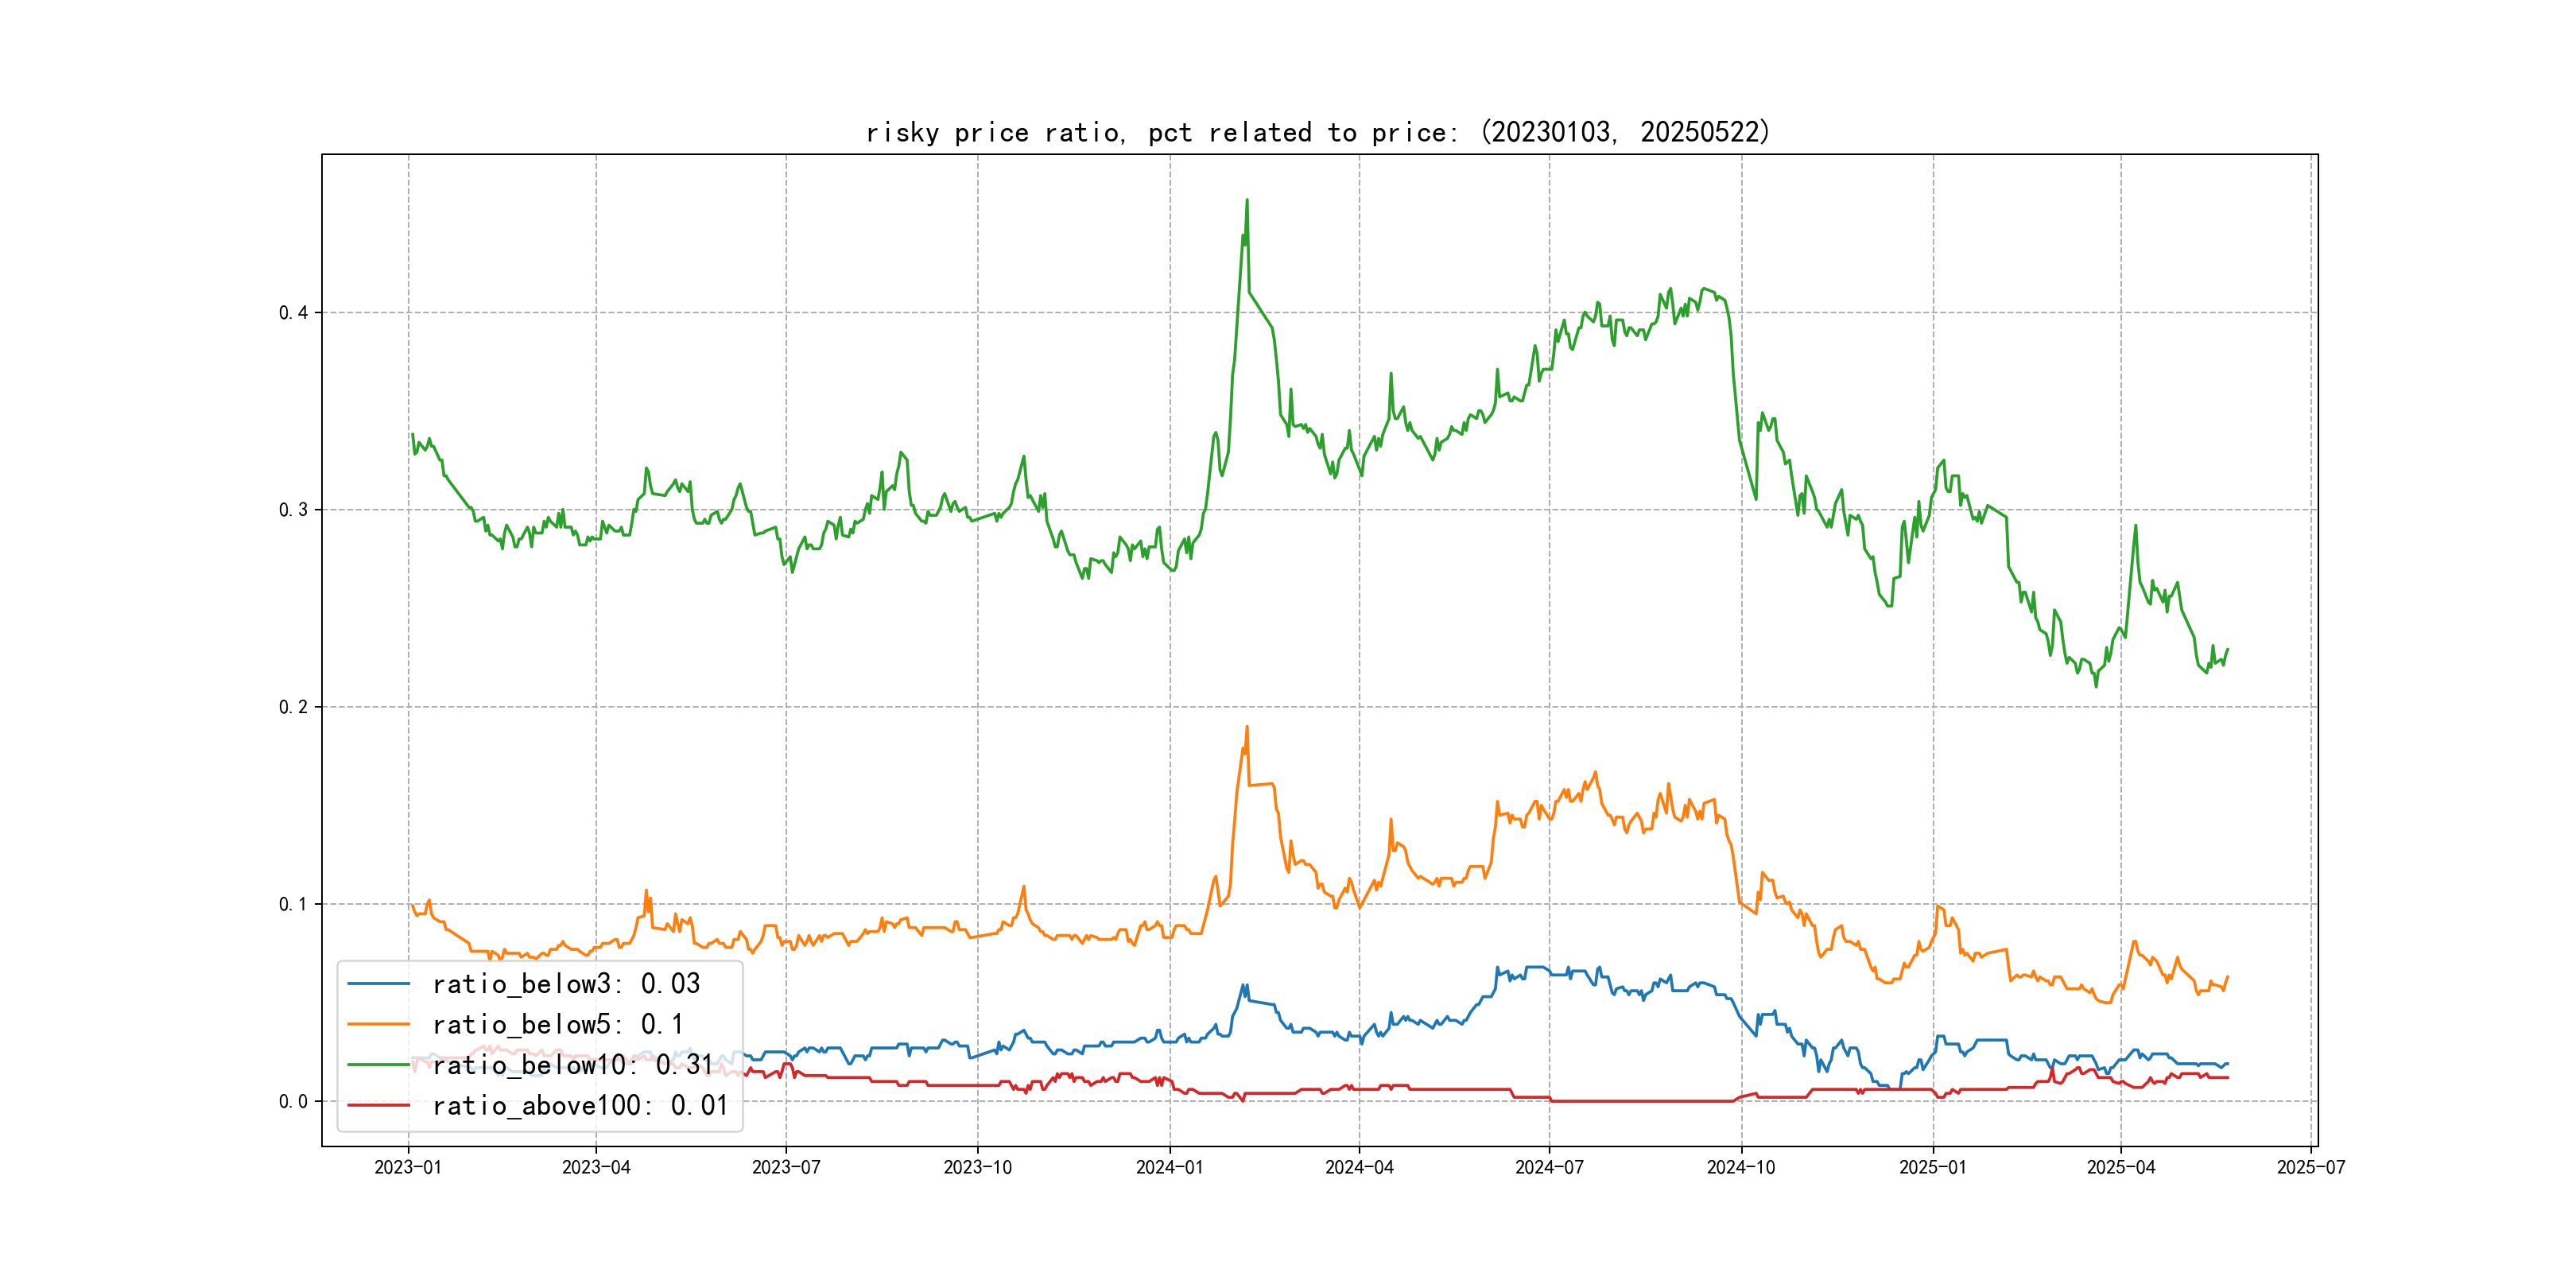Click the 0.0 y-axis tick label

point(293,1102)
